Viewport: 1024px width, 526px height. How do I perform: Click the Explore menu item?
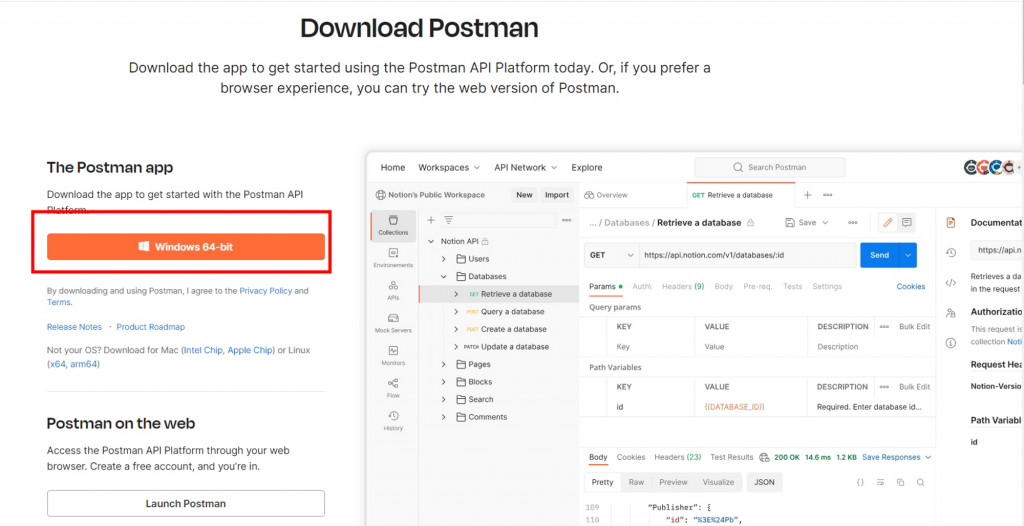586,167
